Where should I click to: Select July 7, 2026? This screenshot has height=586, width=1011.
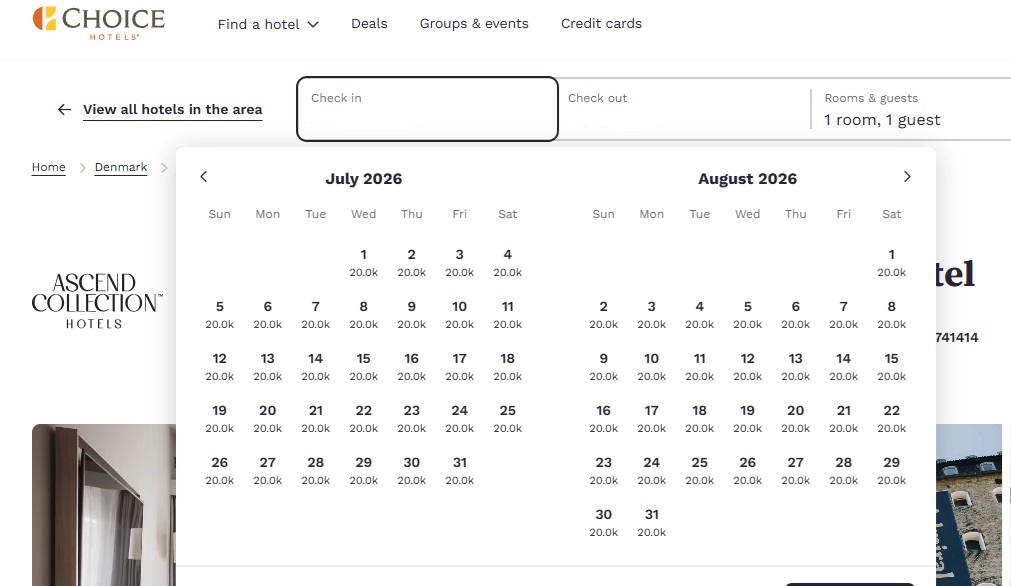tap(315, 315)
